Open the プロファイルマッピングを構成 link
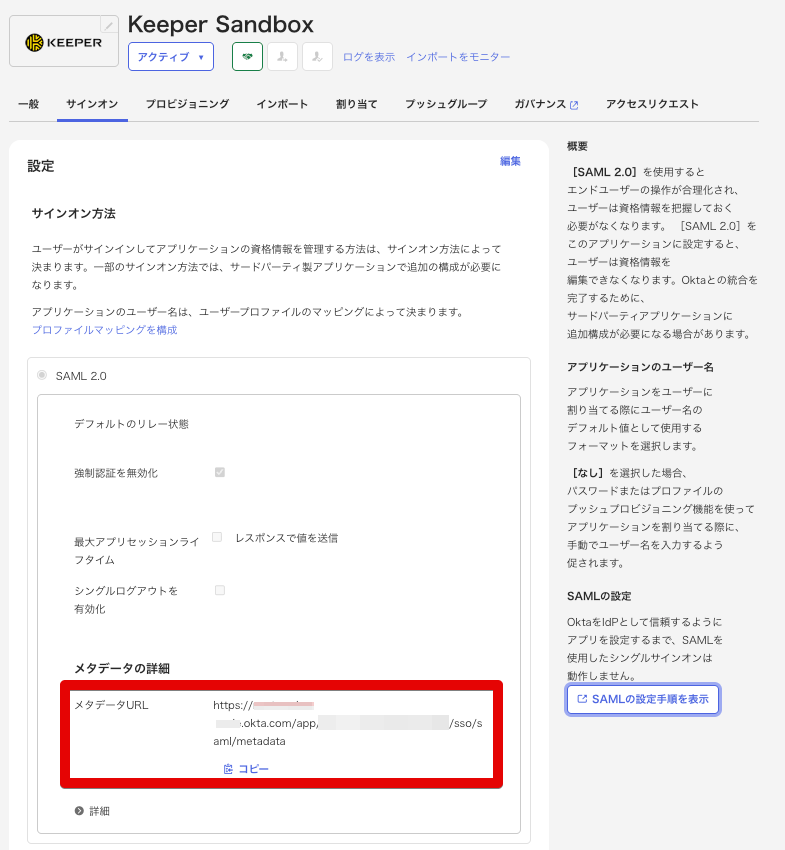This screenshot has width=785, height=850. (104, 330)
